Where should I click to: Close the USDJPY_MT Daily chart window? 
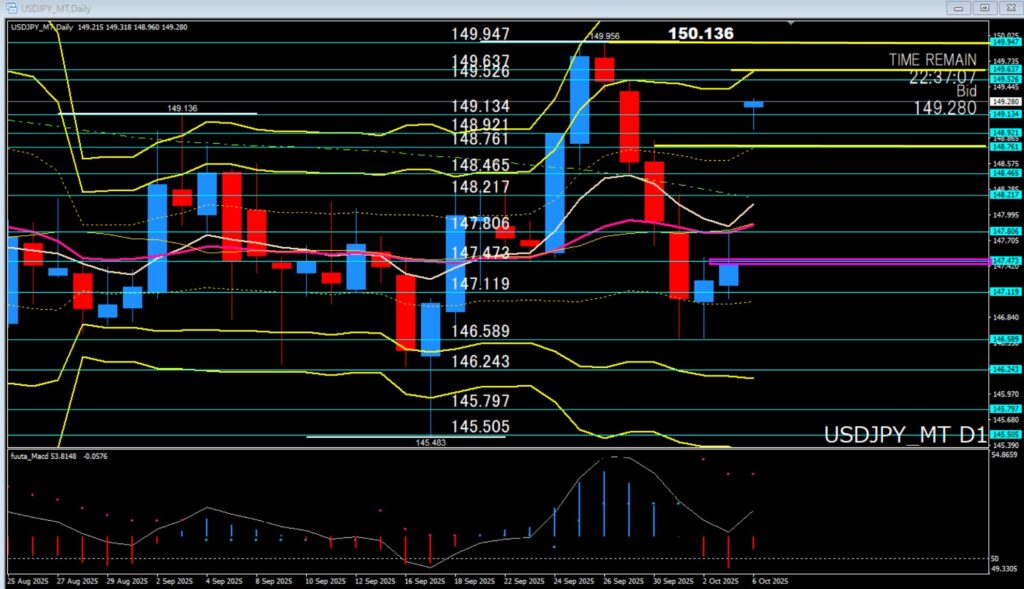[1009, 8]
